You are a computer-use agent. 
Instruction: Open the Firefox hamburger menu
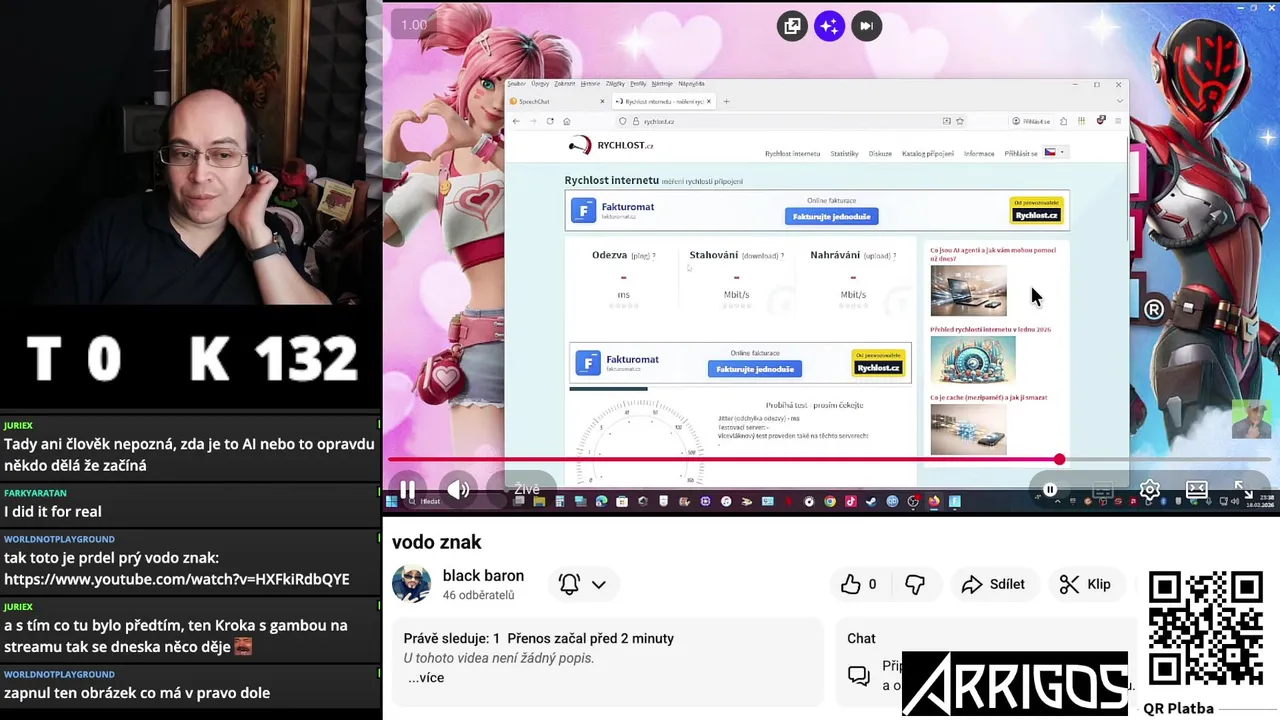[1118, 121]
